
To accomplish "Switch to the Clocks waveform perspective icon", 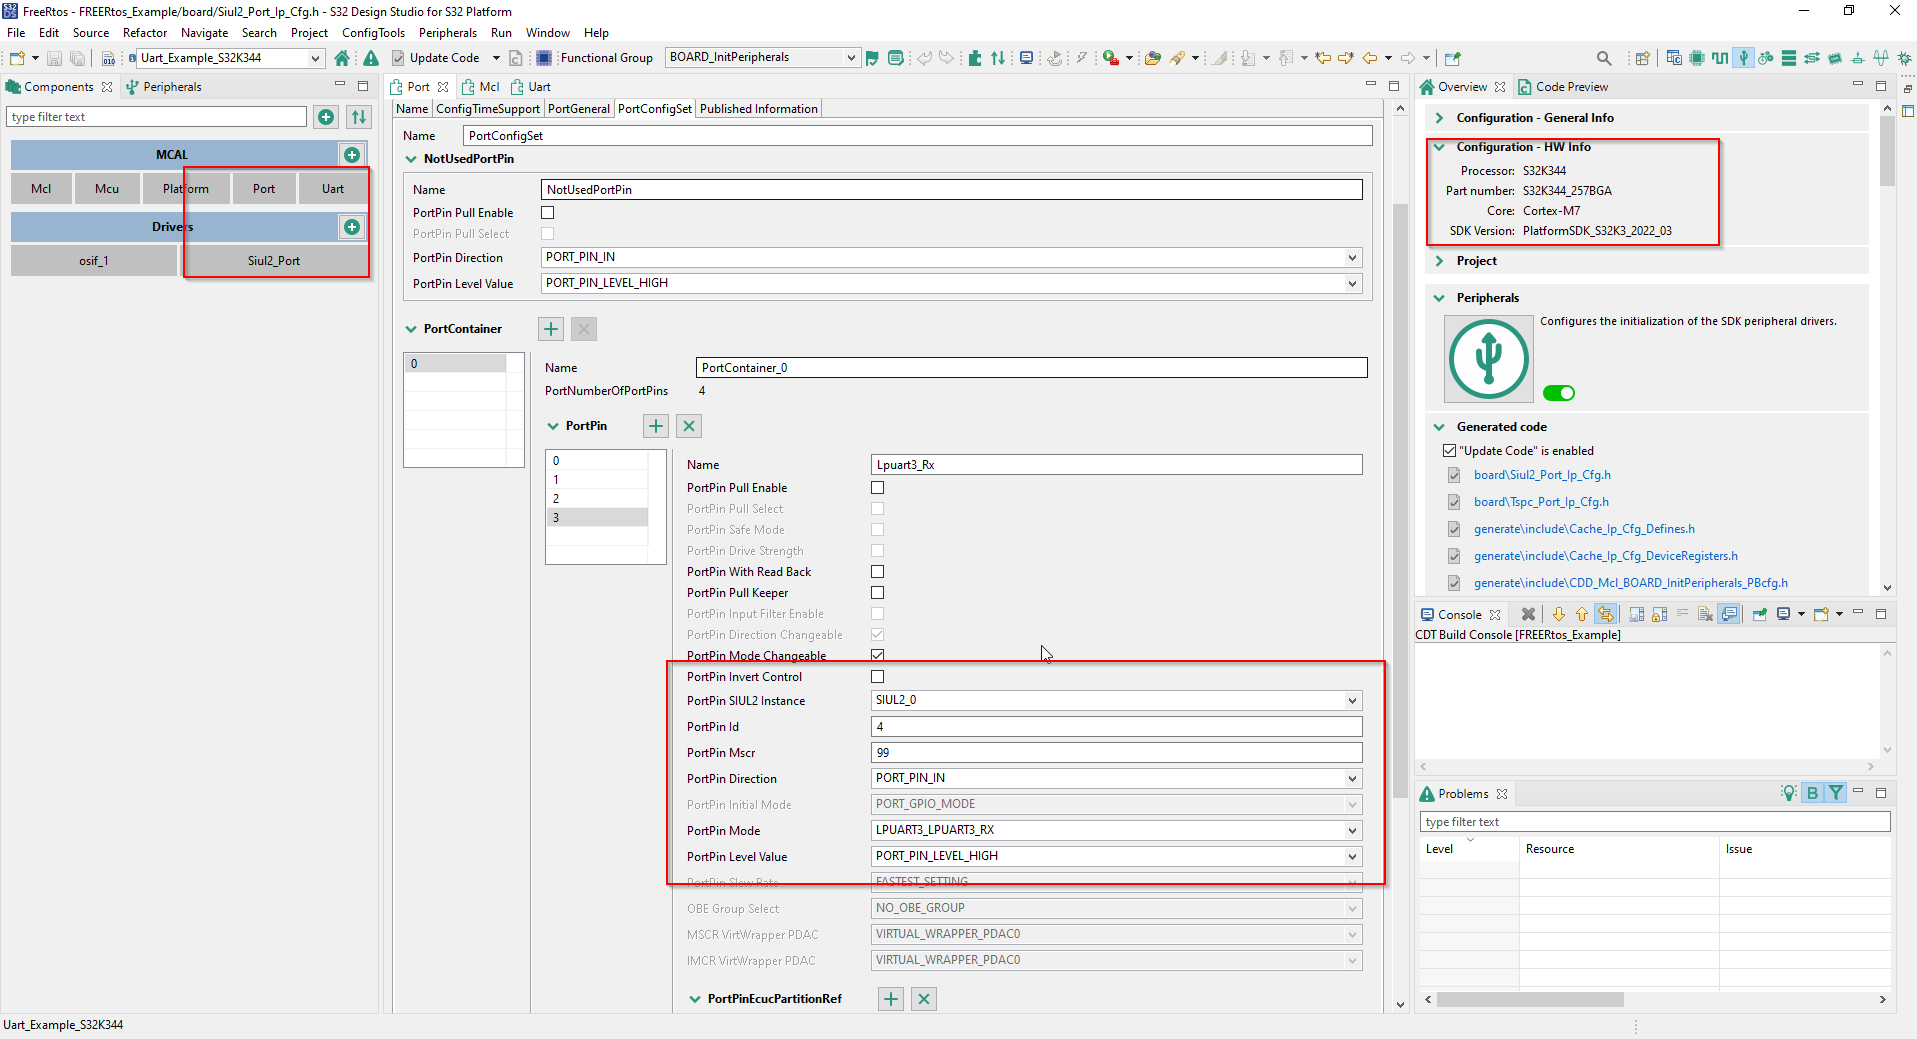I will tap(1720, 58).
